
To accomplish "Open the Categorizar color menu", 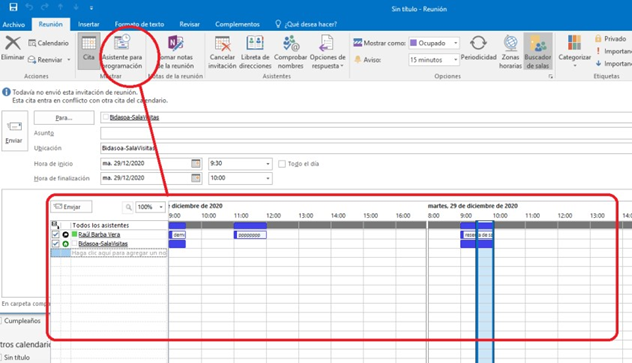I will click(574, 51).
